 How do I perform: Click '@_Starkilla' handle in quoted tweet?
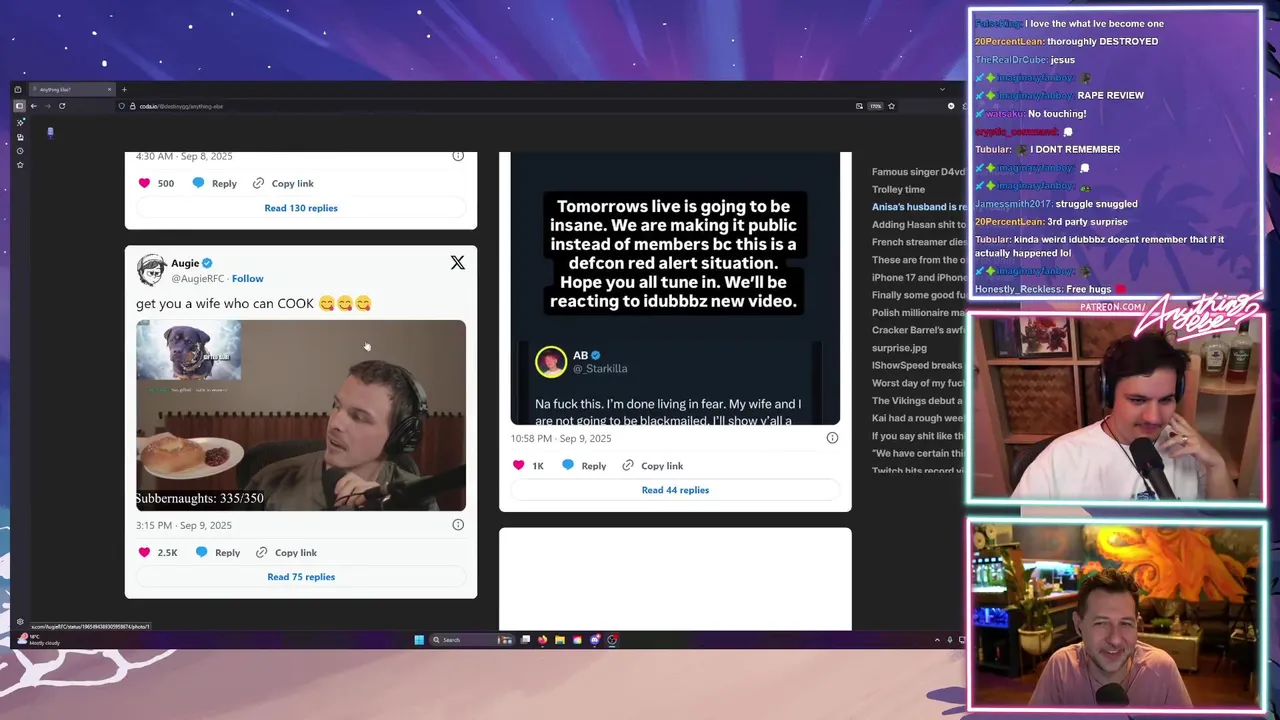point(600,368)
